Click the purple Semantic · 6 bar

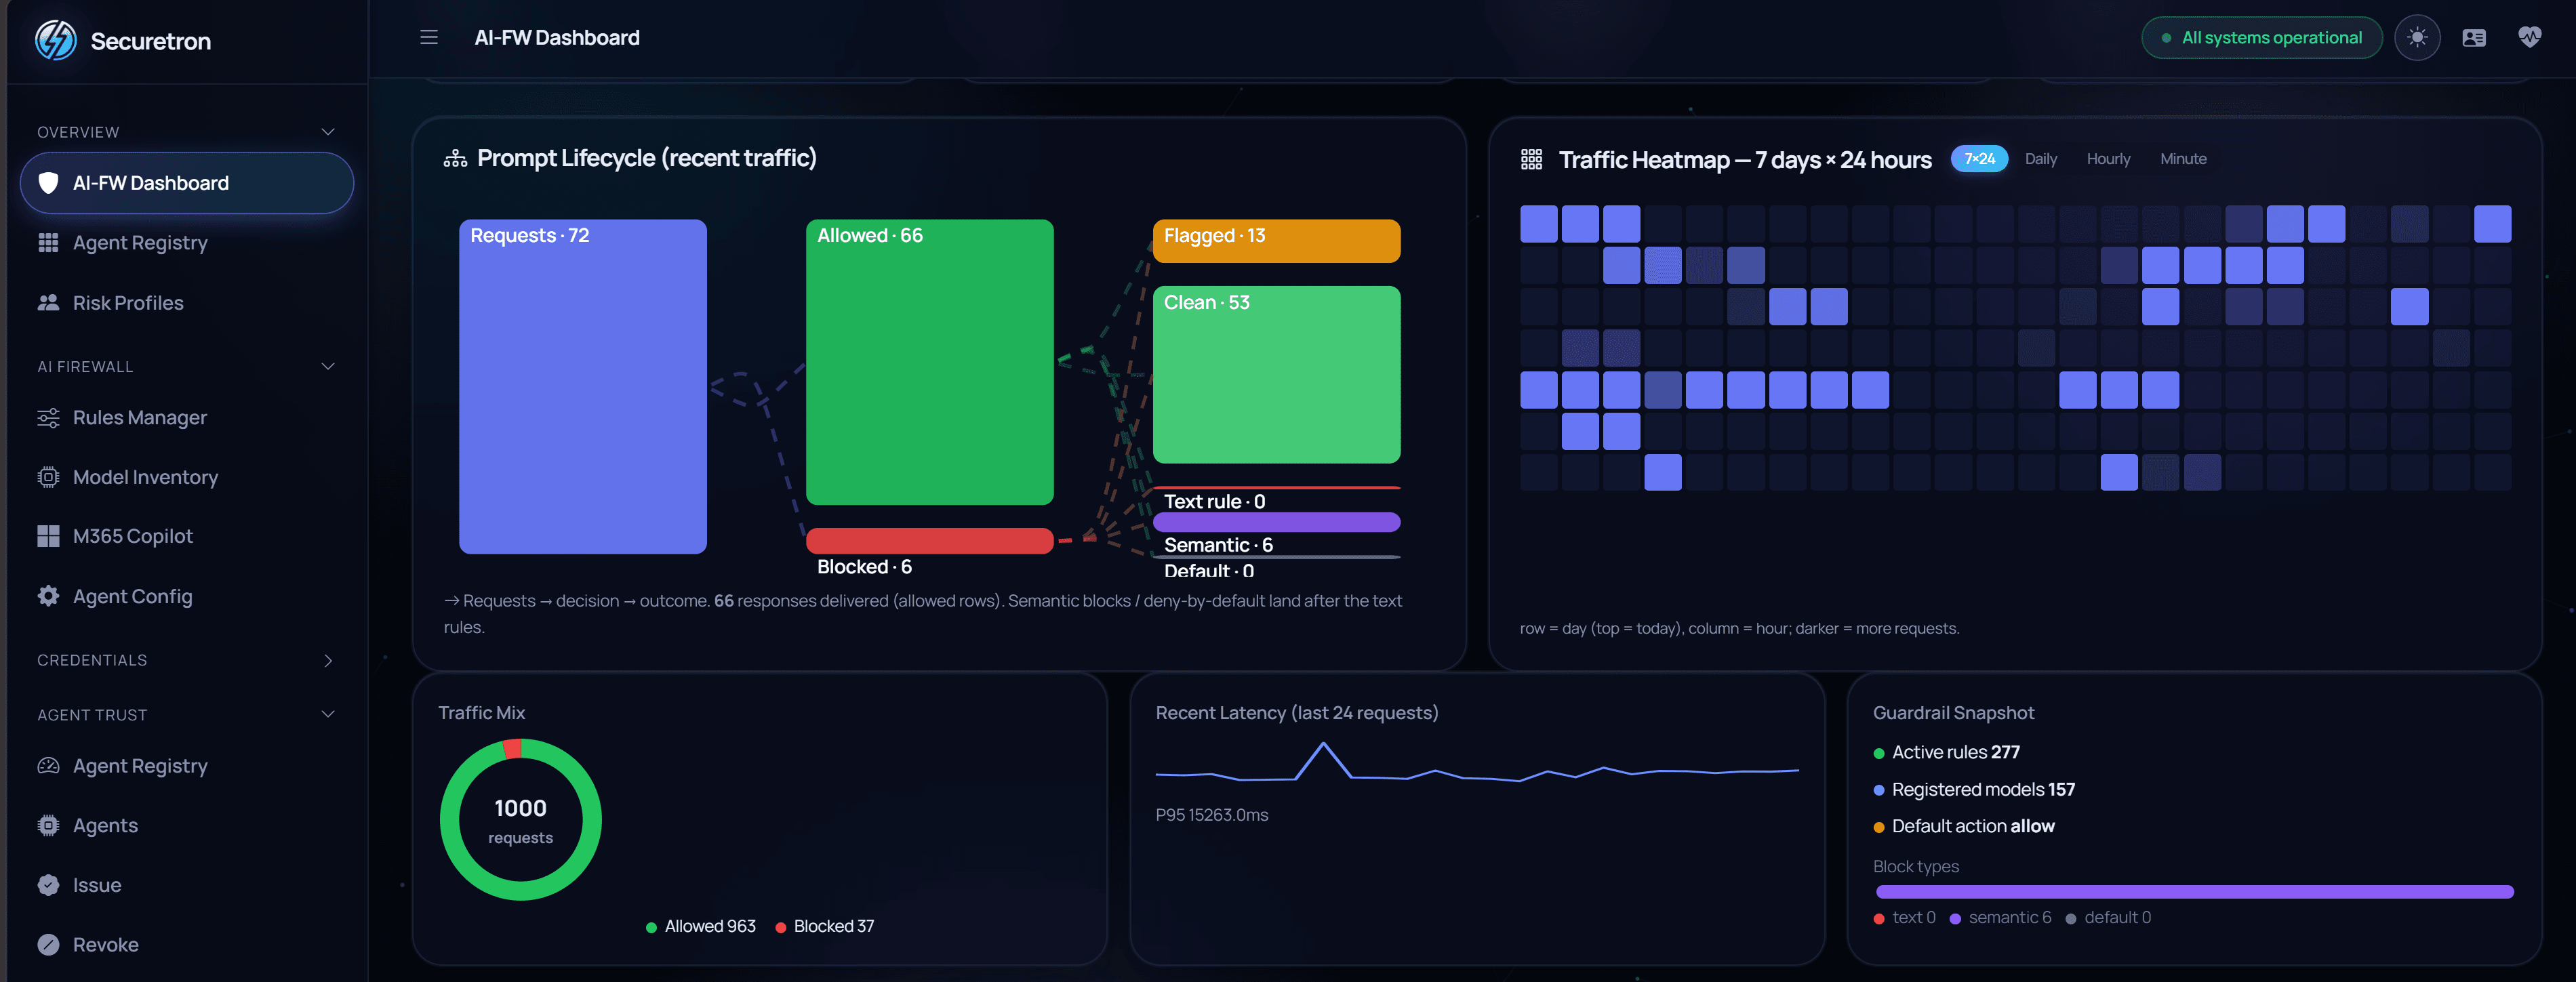[1276, 522]
